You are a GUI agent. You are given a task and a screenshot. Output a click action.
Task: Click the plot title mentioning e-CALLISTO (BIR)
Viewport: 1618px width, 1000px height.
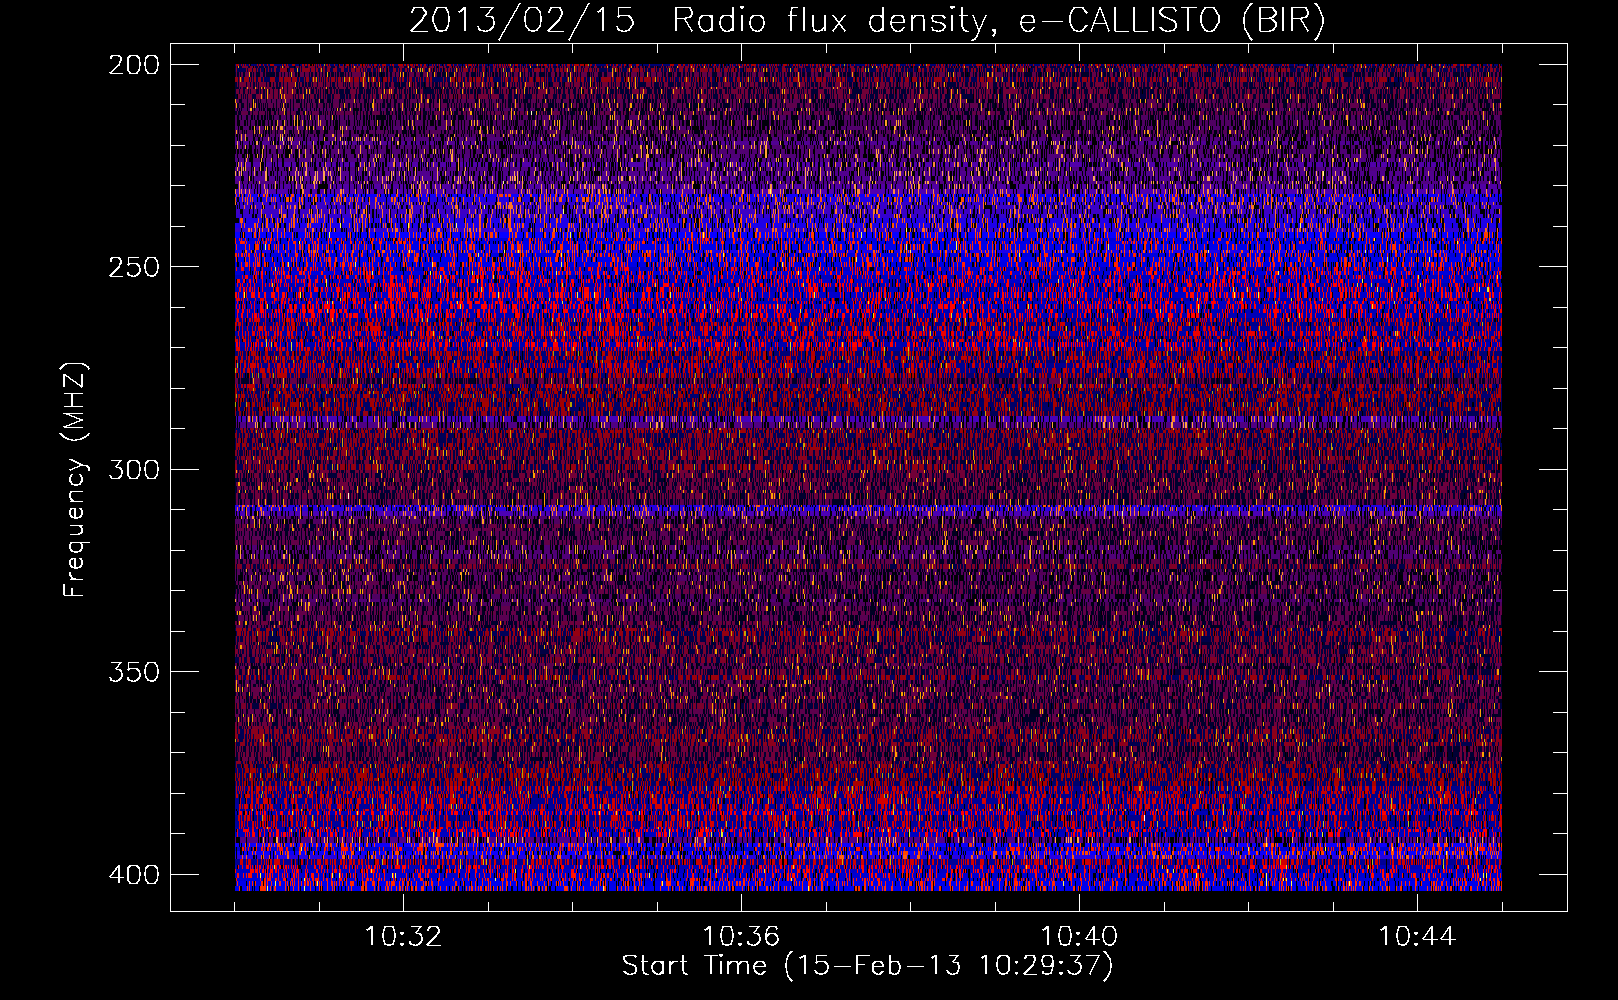(867, 21)
